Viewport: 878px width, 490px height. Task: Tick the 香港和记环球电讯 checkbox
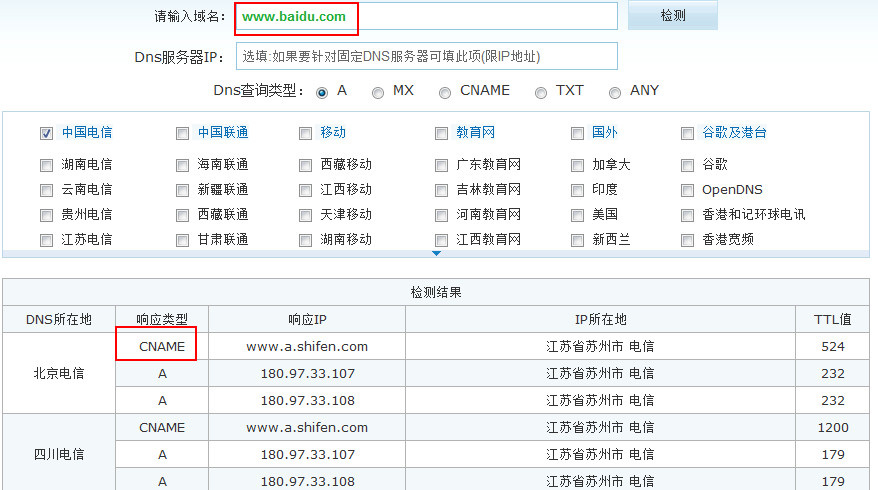[688, 215]
